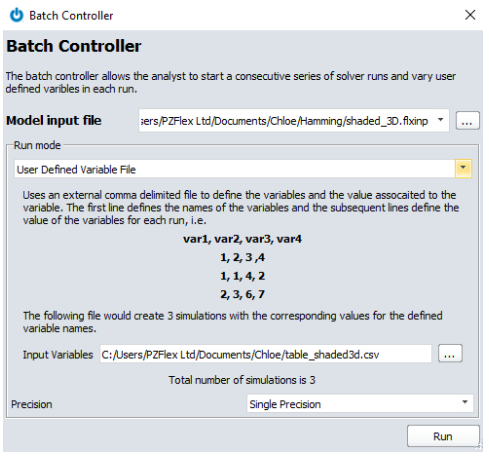The height and width of the screenshot is (456, 489).
Task: Click the Precision label text
Action: click(x=32, y=404)
